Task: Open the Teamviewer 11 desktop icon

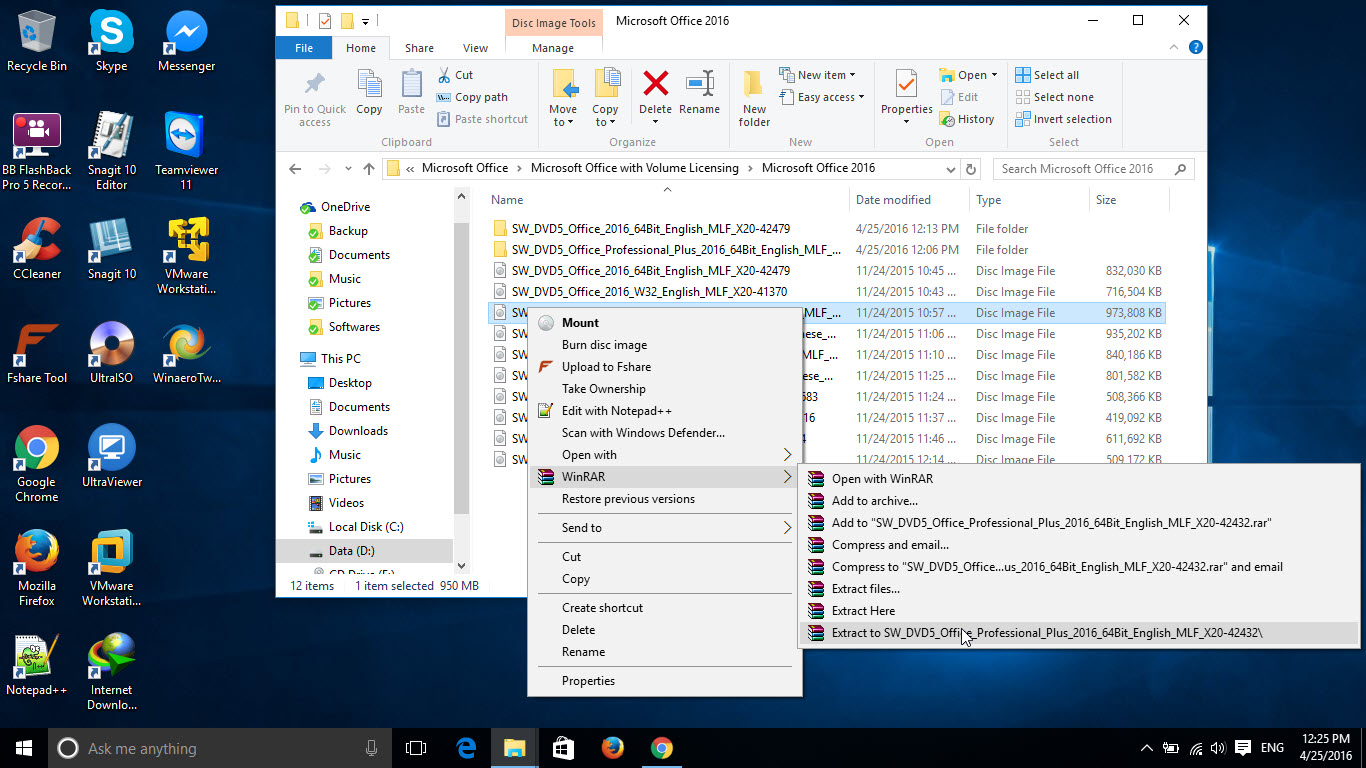Action: click(186, 151)
